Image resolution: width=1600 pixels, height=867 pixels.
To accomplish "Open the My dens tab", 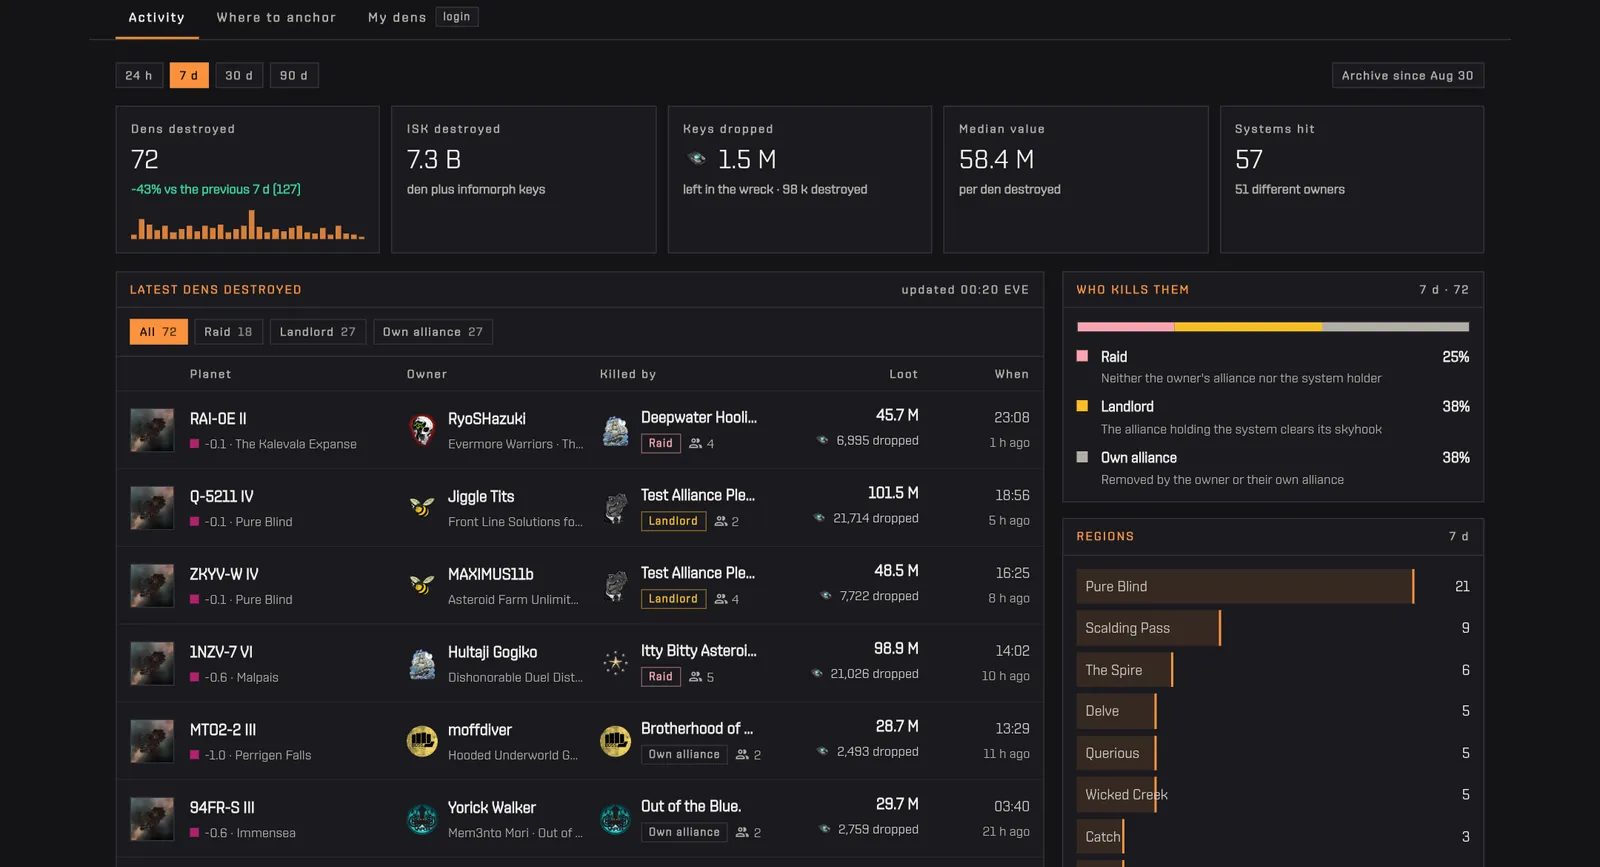I will tap(397, 18).
